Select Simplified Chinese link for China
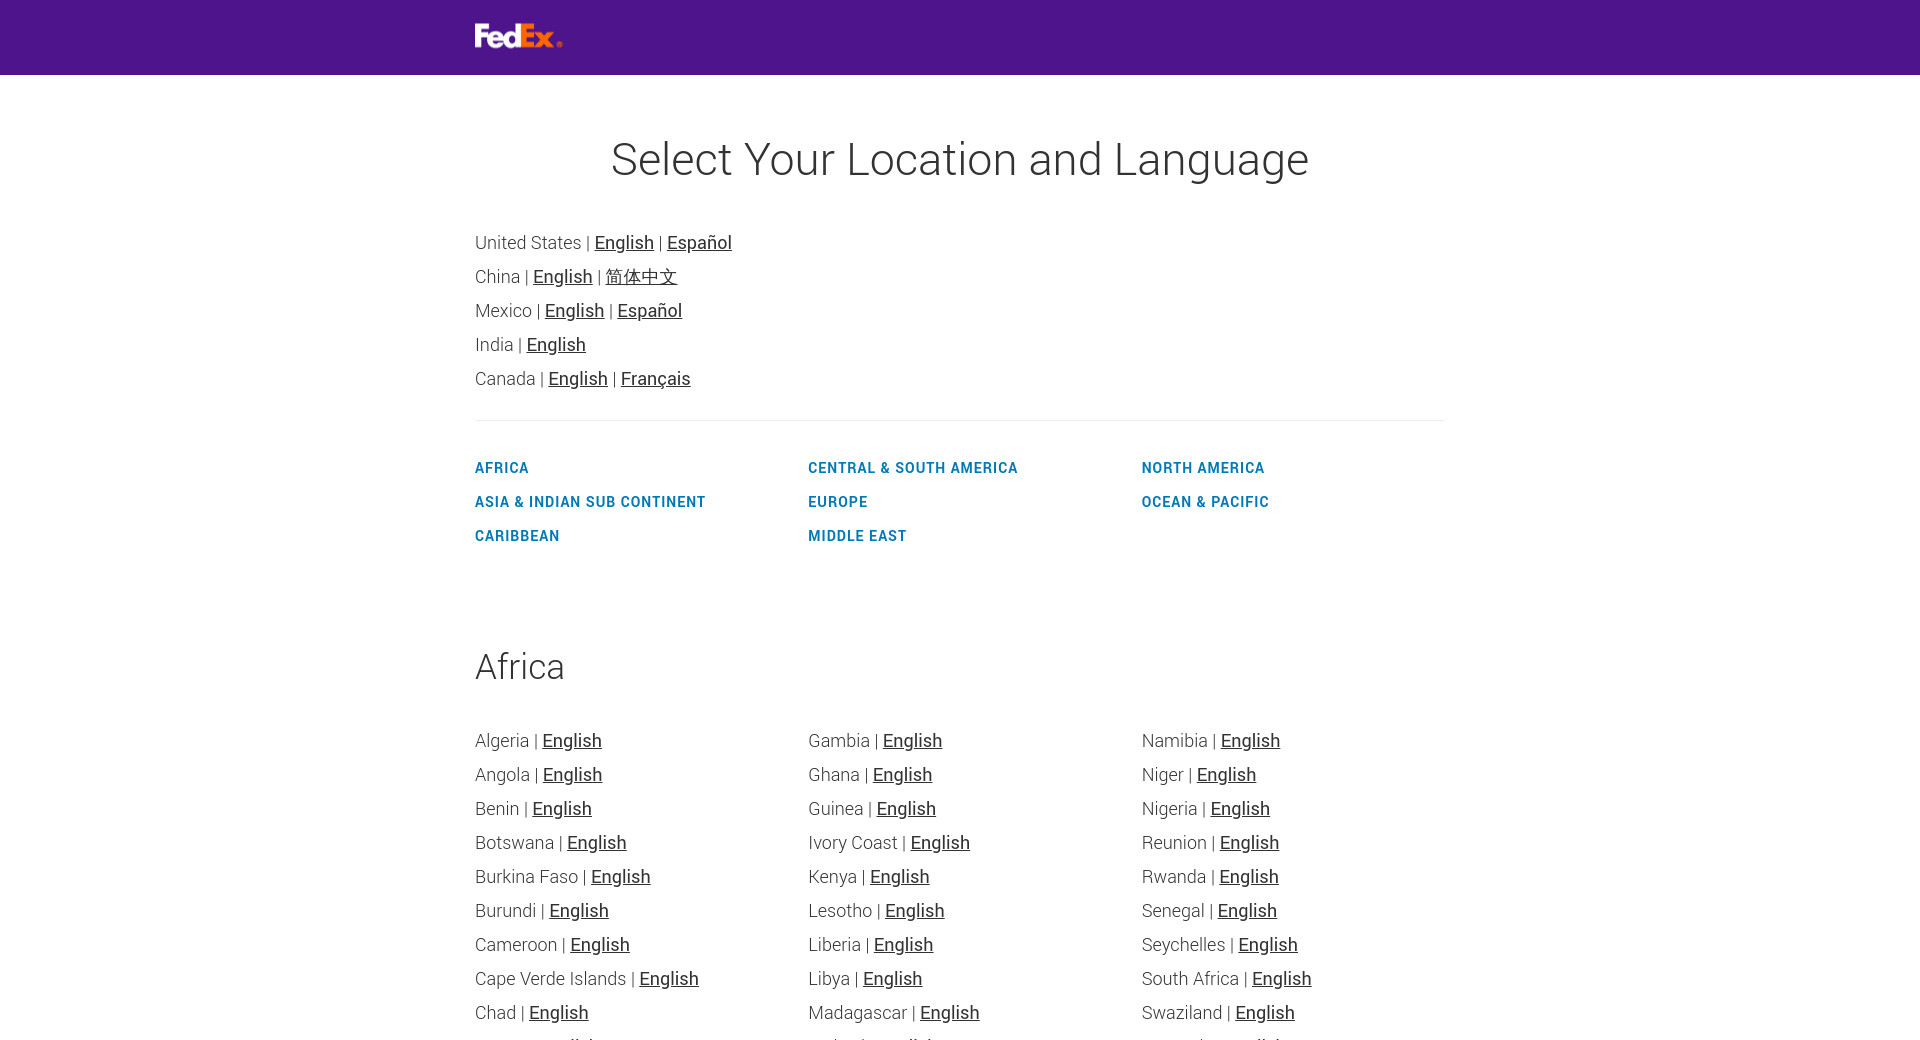This screenshot has height=1040, width=1920. [x=641, y=277]
